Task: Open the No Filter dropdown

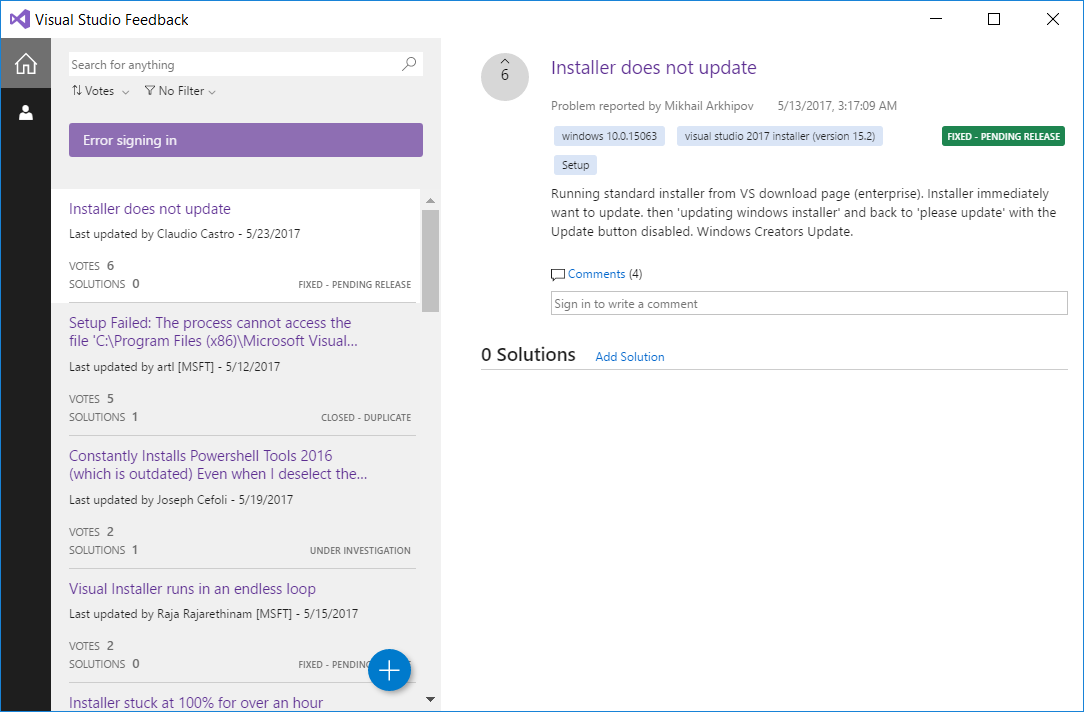Action: 180,91
